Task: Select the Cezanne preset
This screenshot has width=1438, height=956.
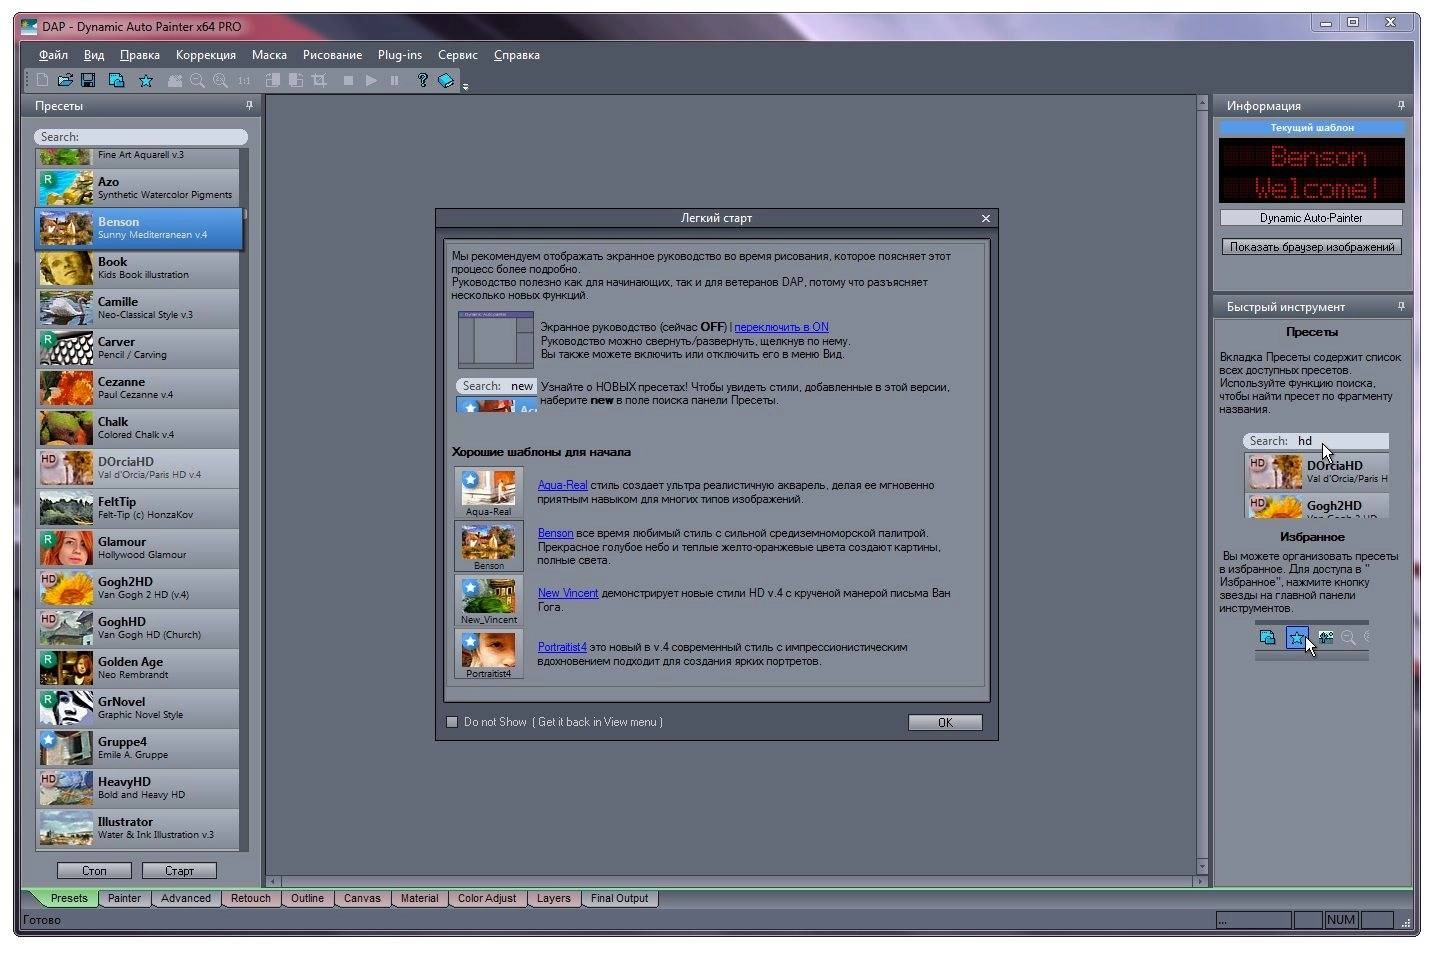Action: [x=139, y=388]
